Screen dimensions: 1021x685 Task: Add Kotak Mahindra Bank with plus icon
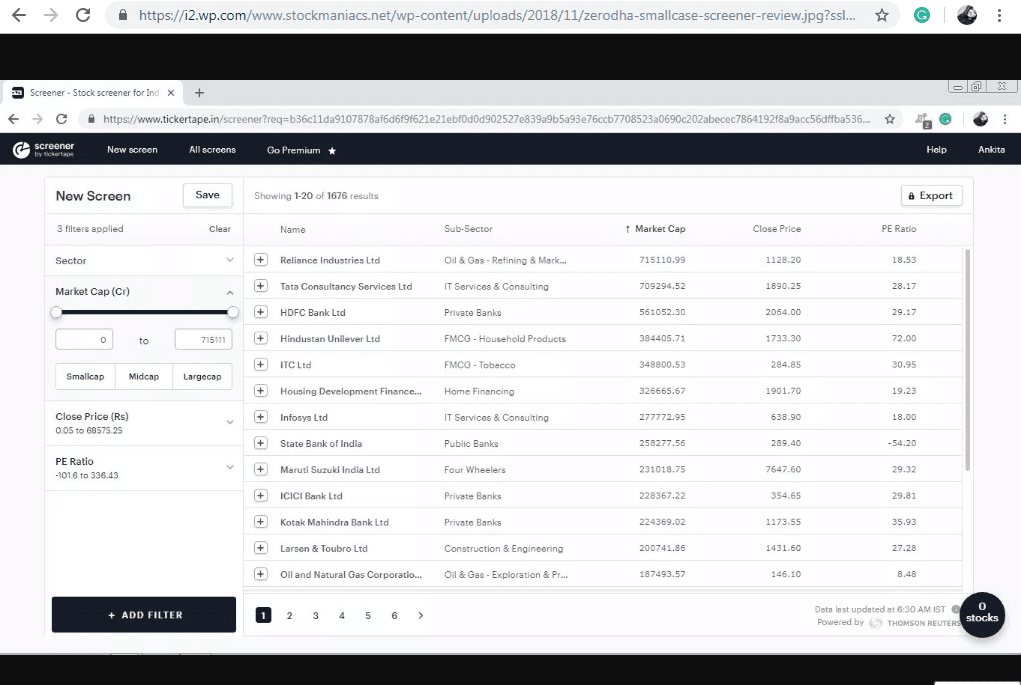coord(260,522)
